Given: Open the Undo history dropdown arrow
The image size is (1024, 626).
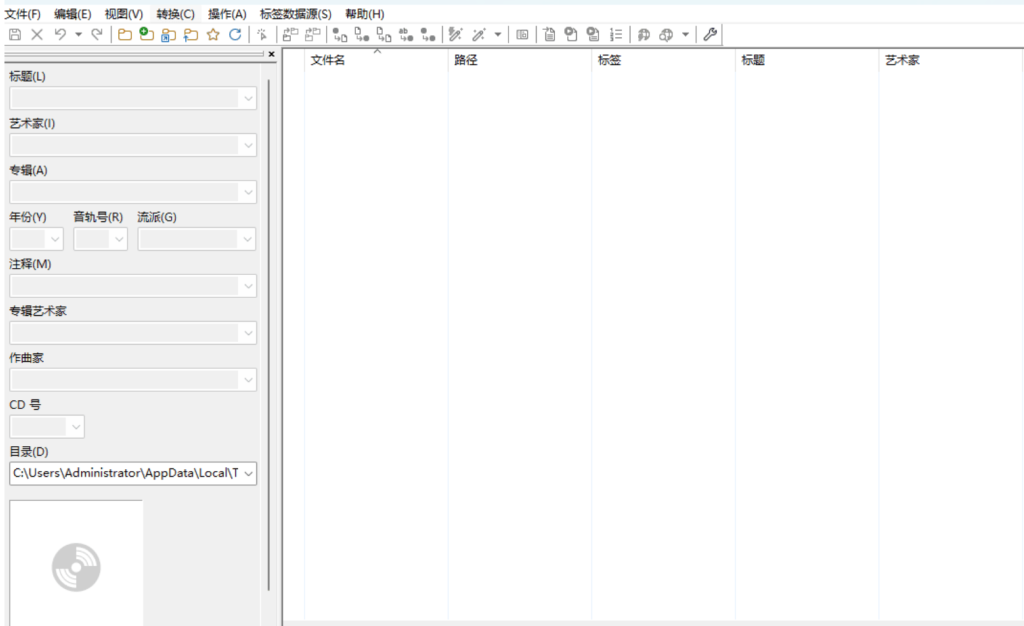Looking at the screenshot, I should pos(78,35).
